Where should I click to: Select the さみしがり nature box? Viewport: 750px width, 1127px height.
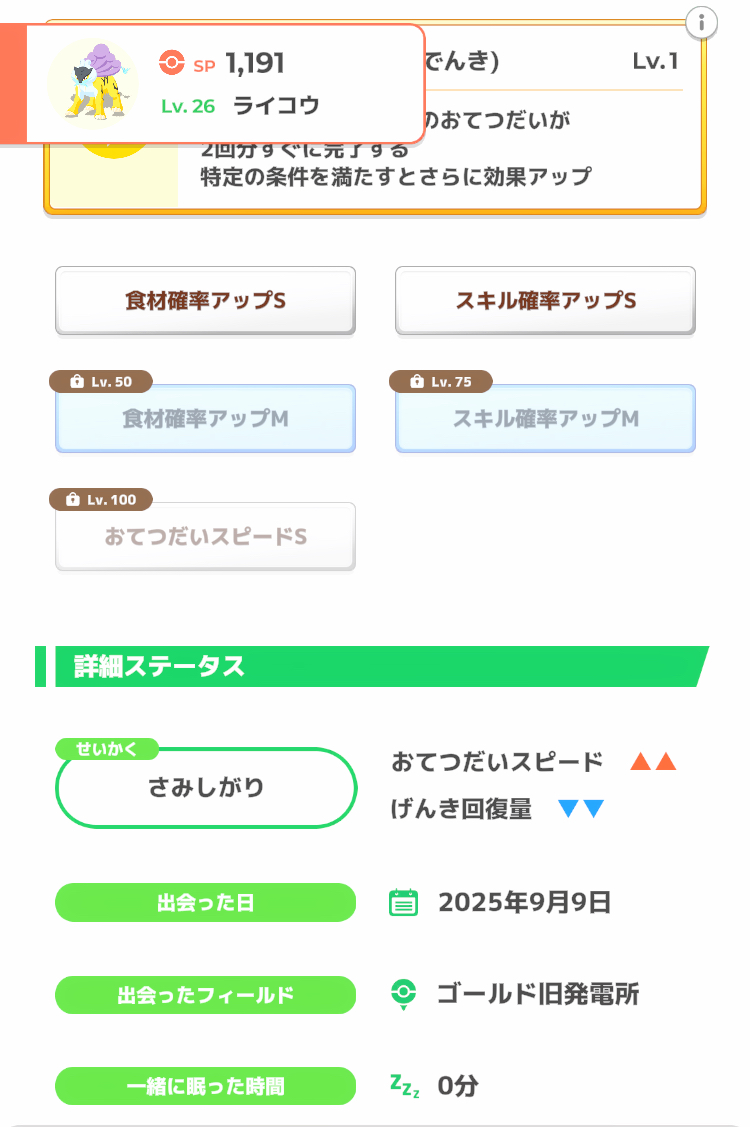click(x=206, y=788)
